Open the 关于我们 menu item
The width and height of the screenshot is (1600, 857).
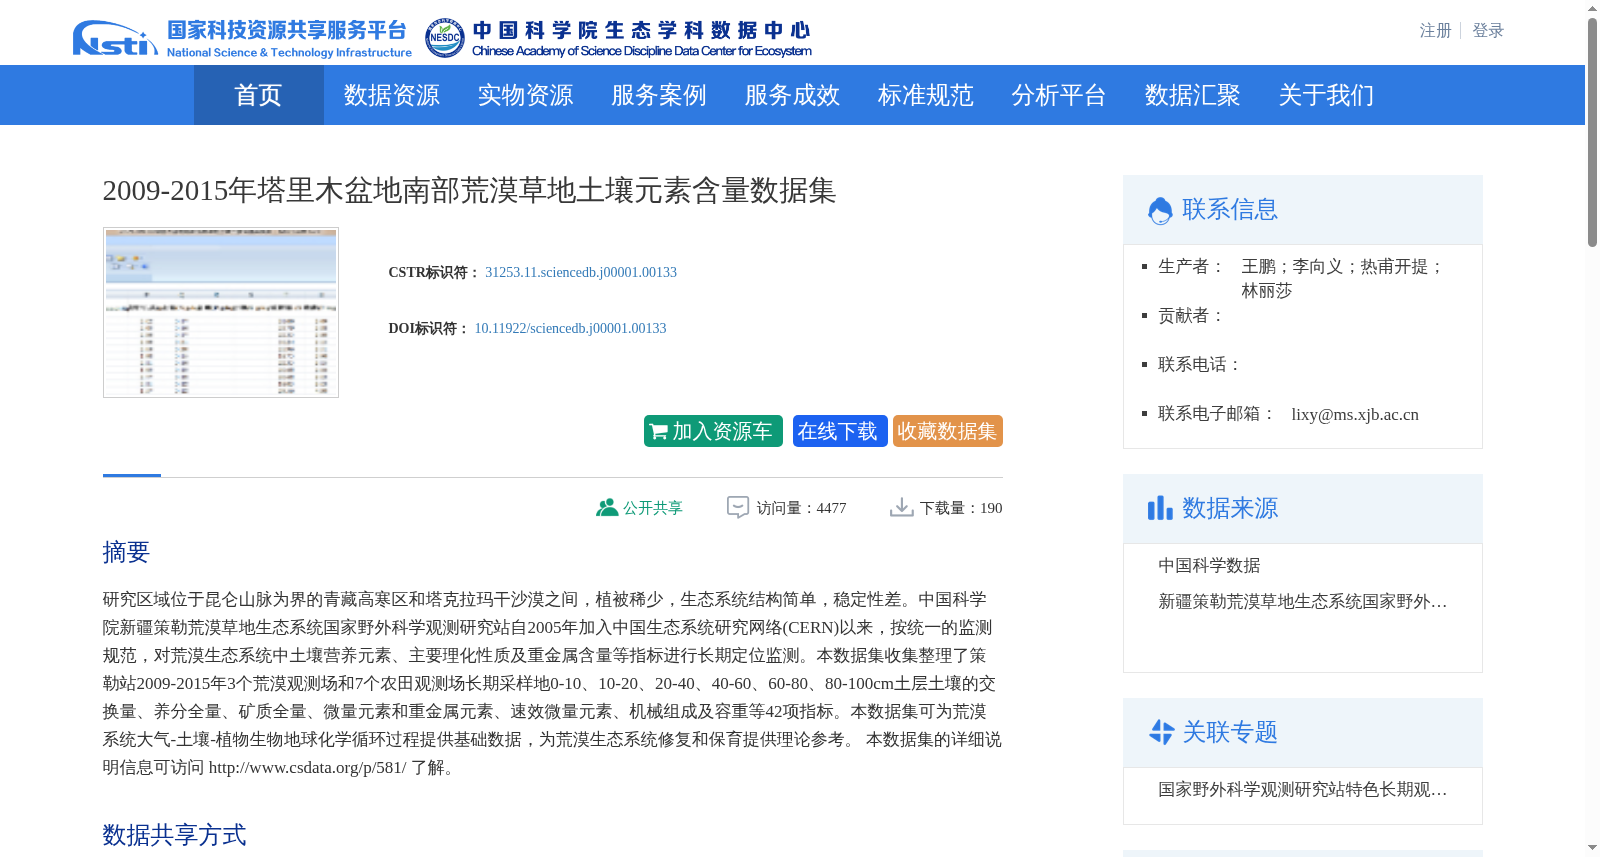(1326, 95)
